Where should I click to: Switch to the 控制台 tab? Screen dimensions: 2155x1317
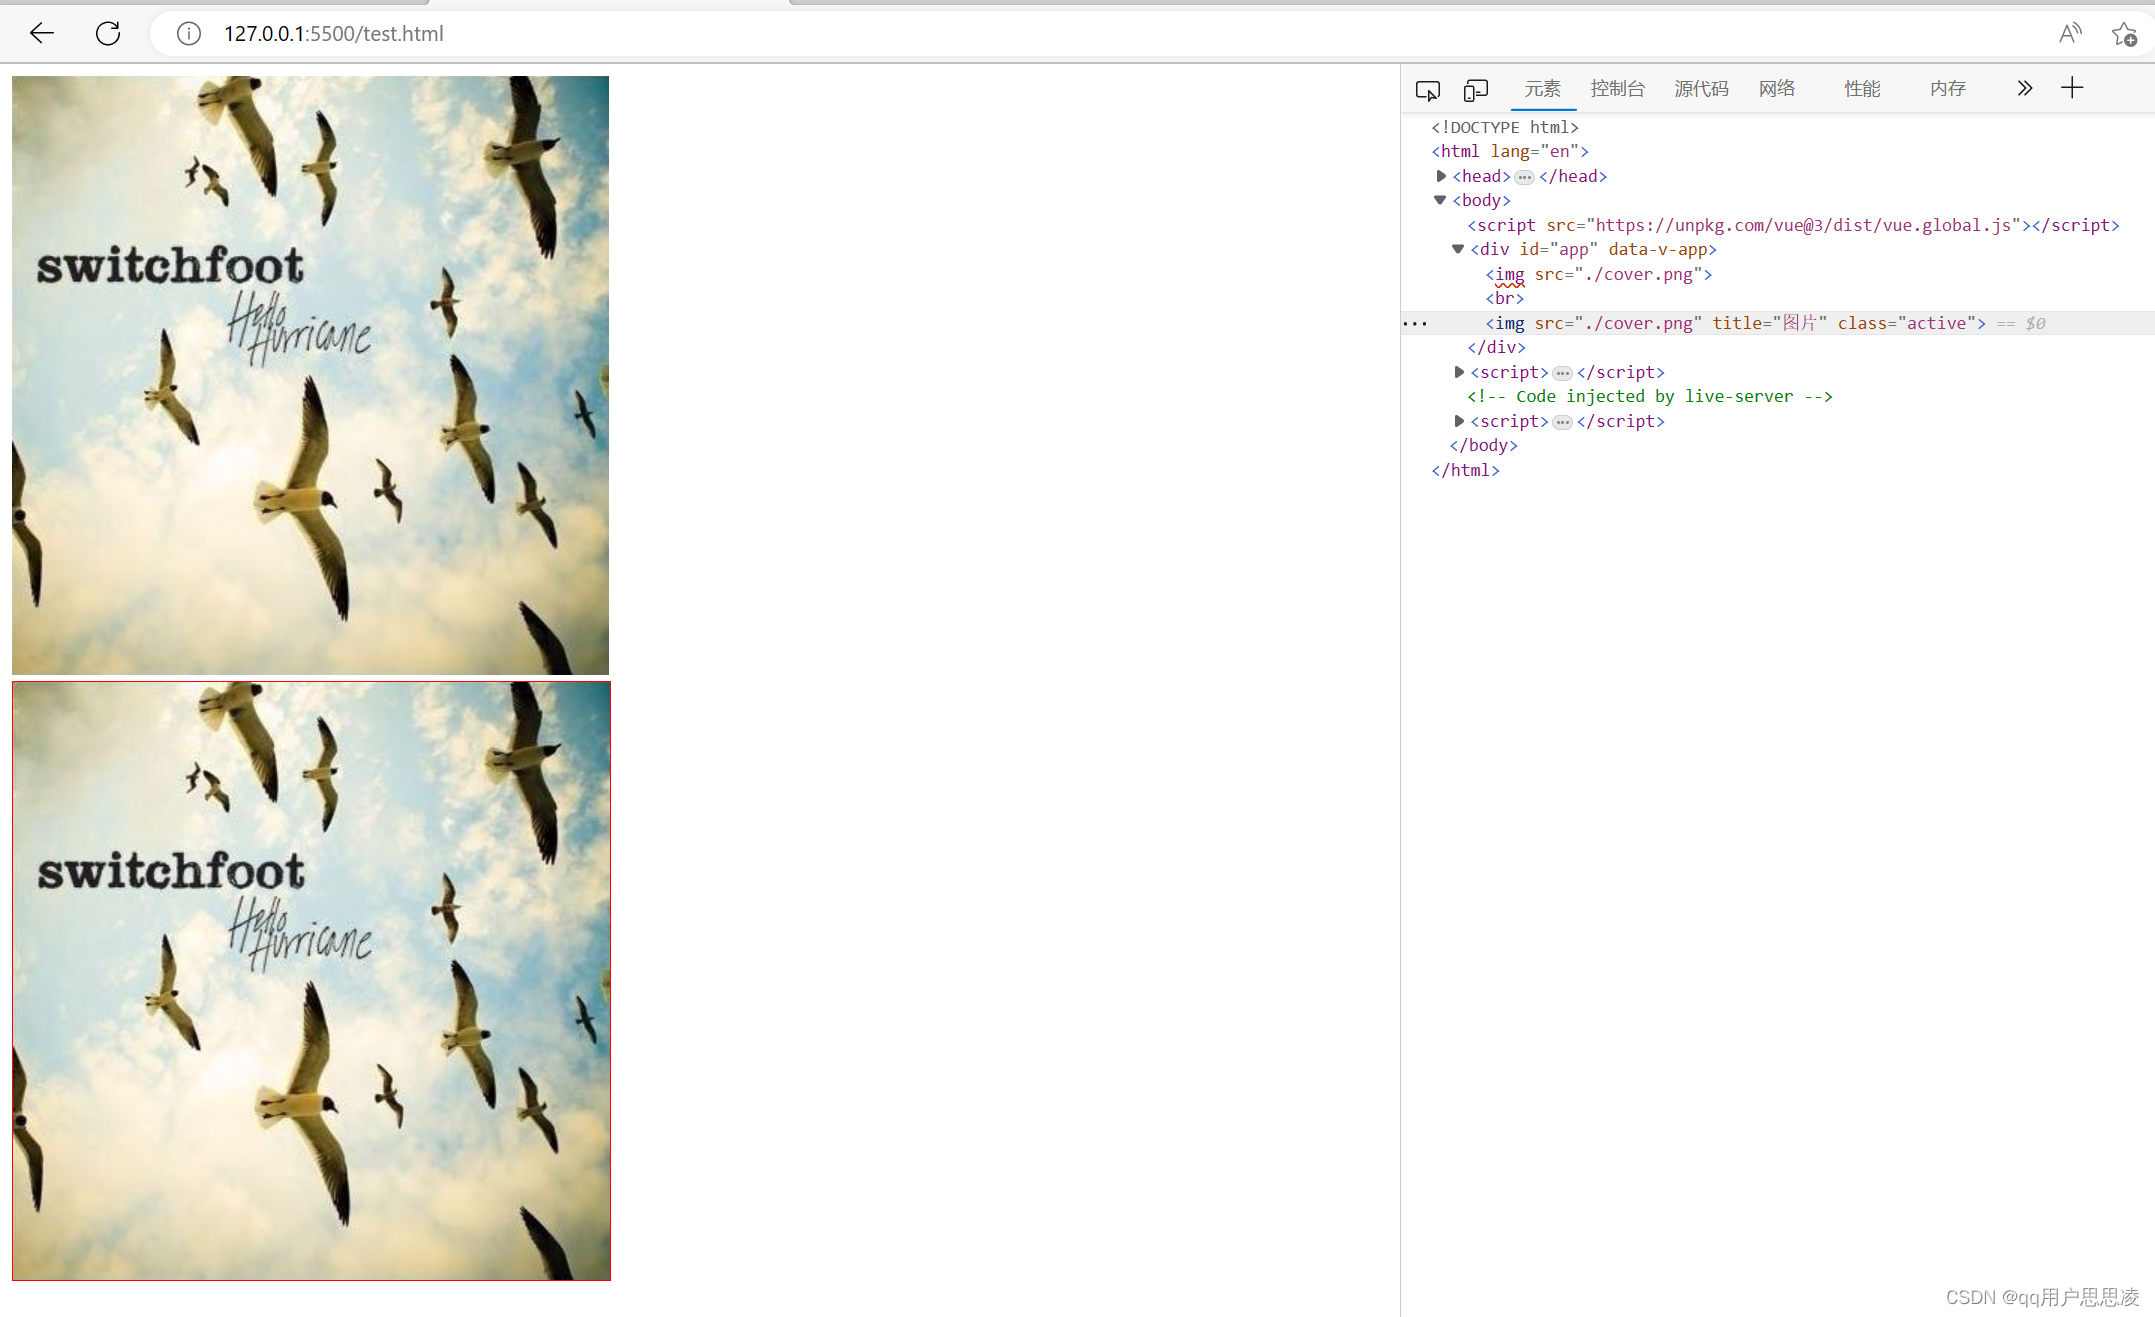[x=1617, y=89]
